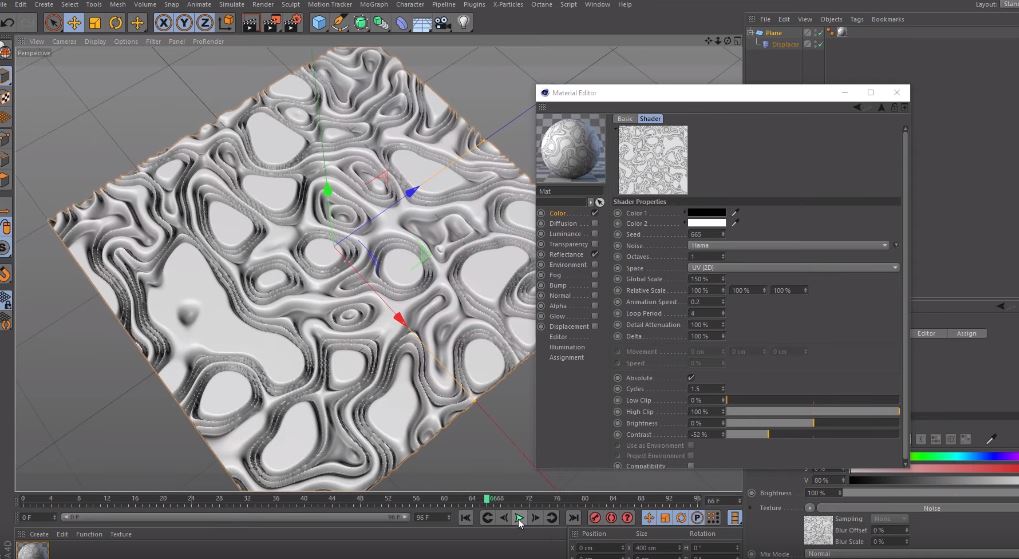
Task: Click the Camera object icon
Action: 443,23
